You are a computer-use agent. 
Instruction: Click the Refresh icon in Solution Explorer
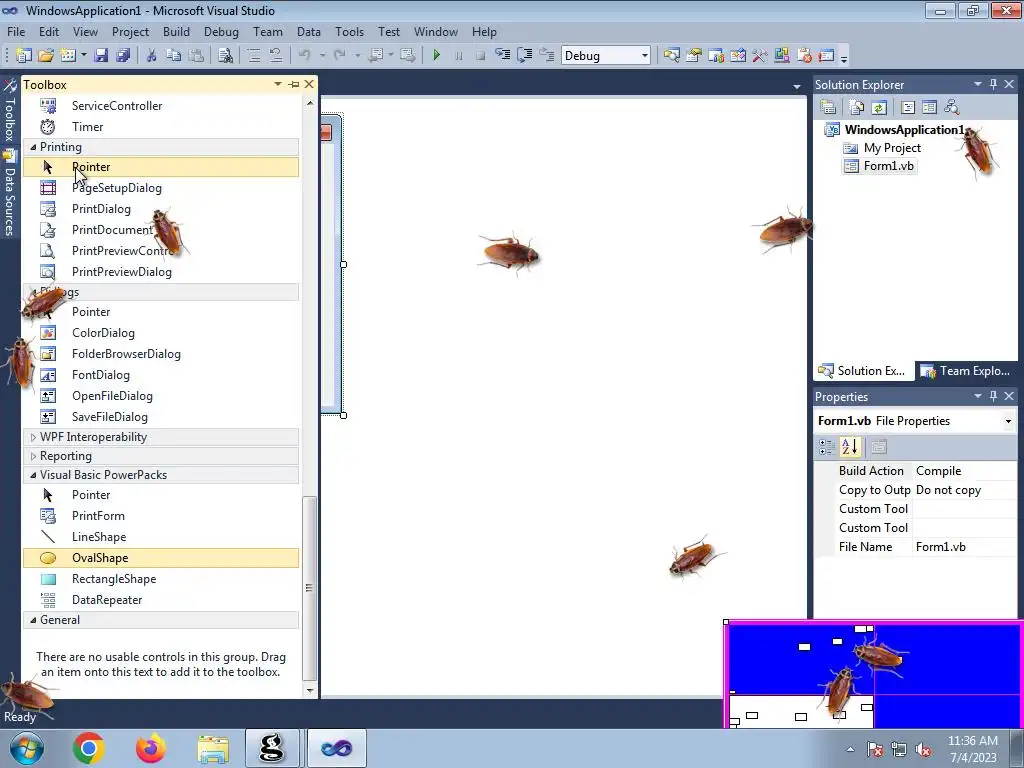point(879,107)
